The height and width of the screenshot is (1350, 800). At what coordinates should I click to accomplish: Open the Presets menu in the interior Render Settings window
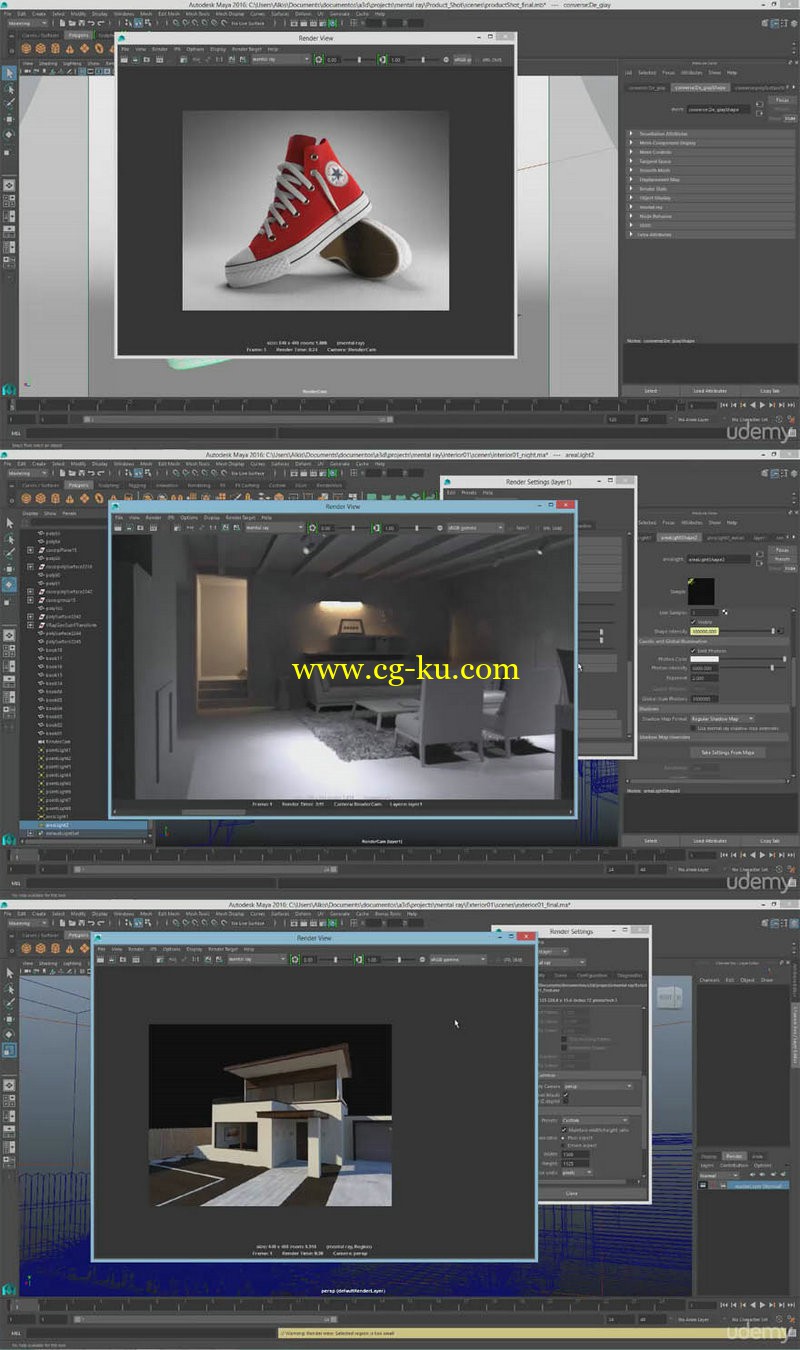tap(468, 492)
